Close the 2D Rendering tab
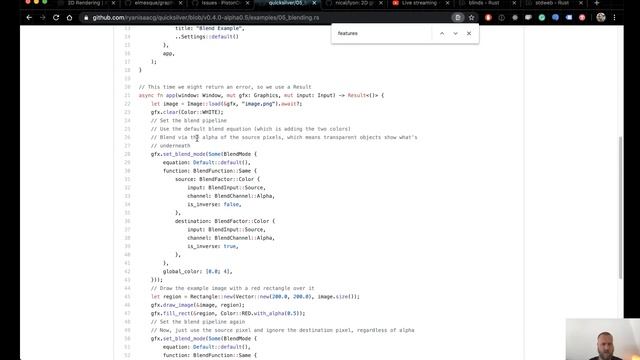640x360 pixels. tap(113, 3)
